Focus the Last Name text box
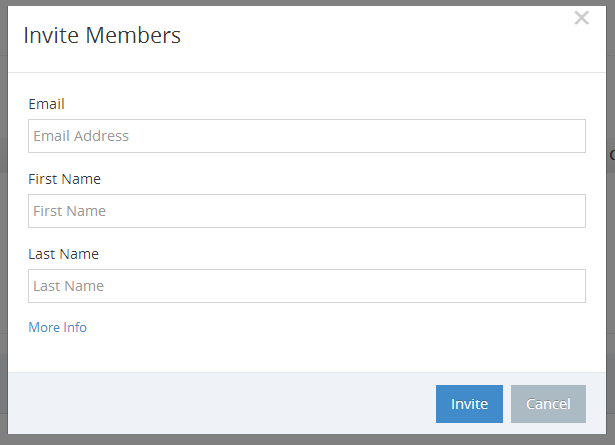Screen dimensions: 615x445 pyautogui.click(x=307, y=286)
